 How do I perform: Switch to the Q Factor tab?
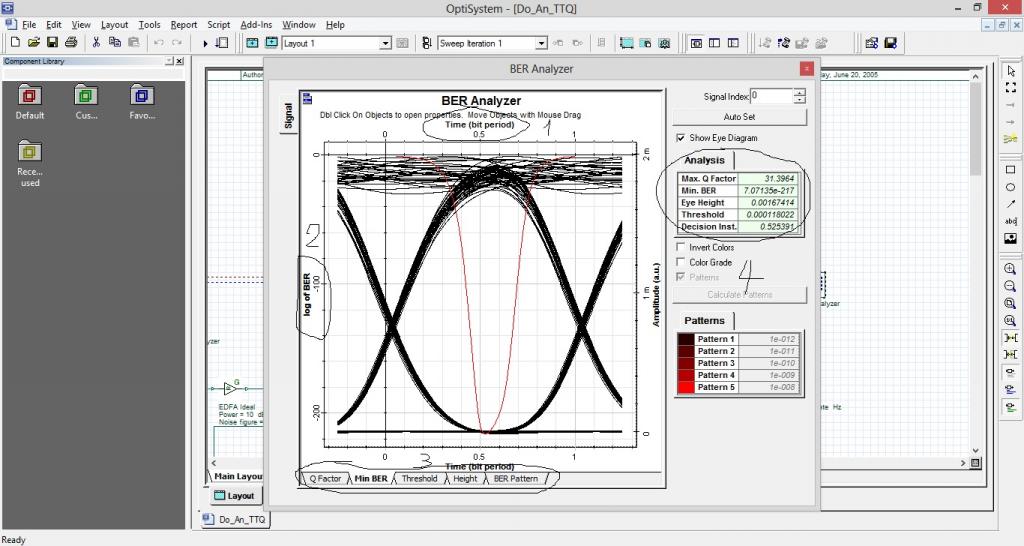pyautogui.click(x=324, y=479)
